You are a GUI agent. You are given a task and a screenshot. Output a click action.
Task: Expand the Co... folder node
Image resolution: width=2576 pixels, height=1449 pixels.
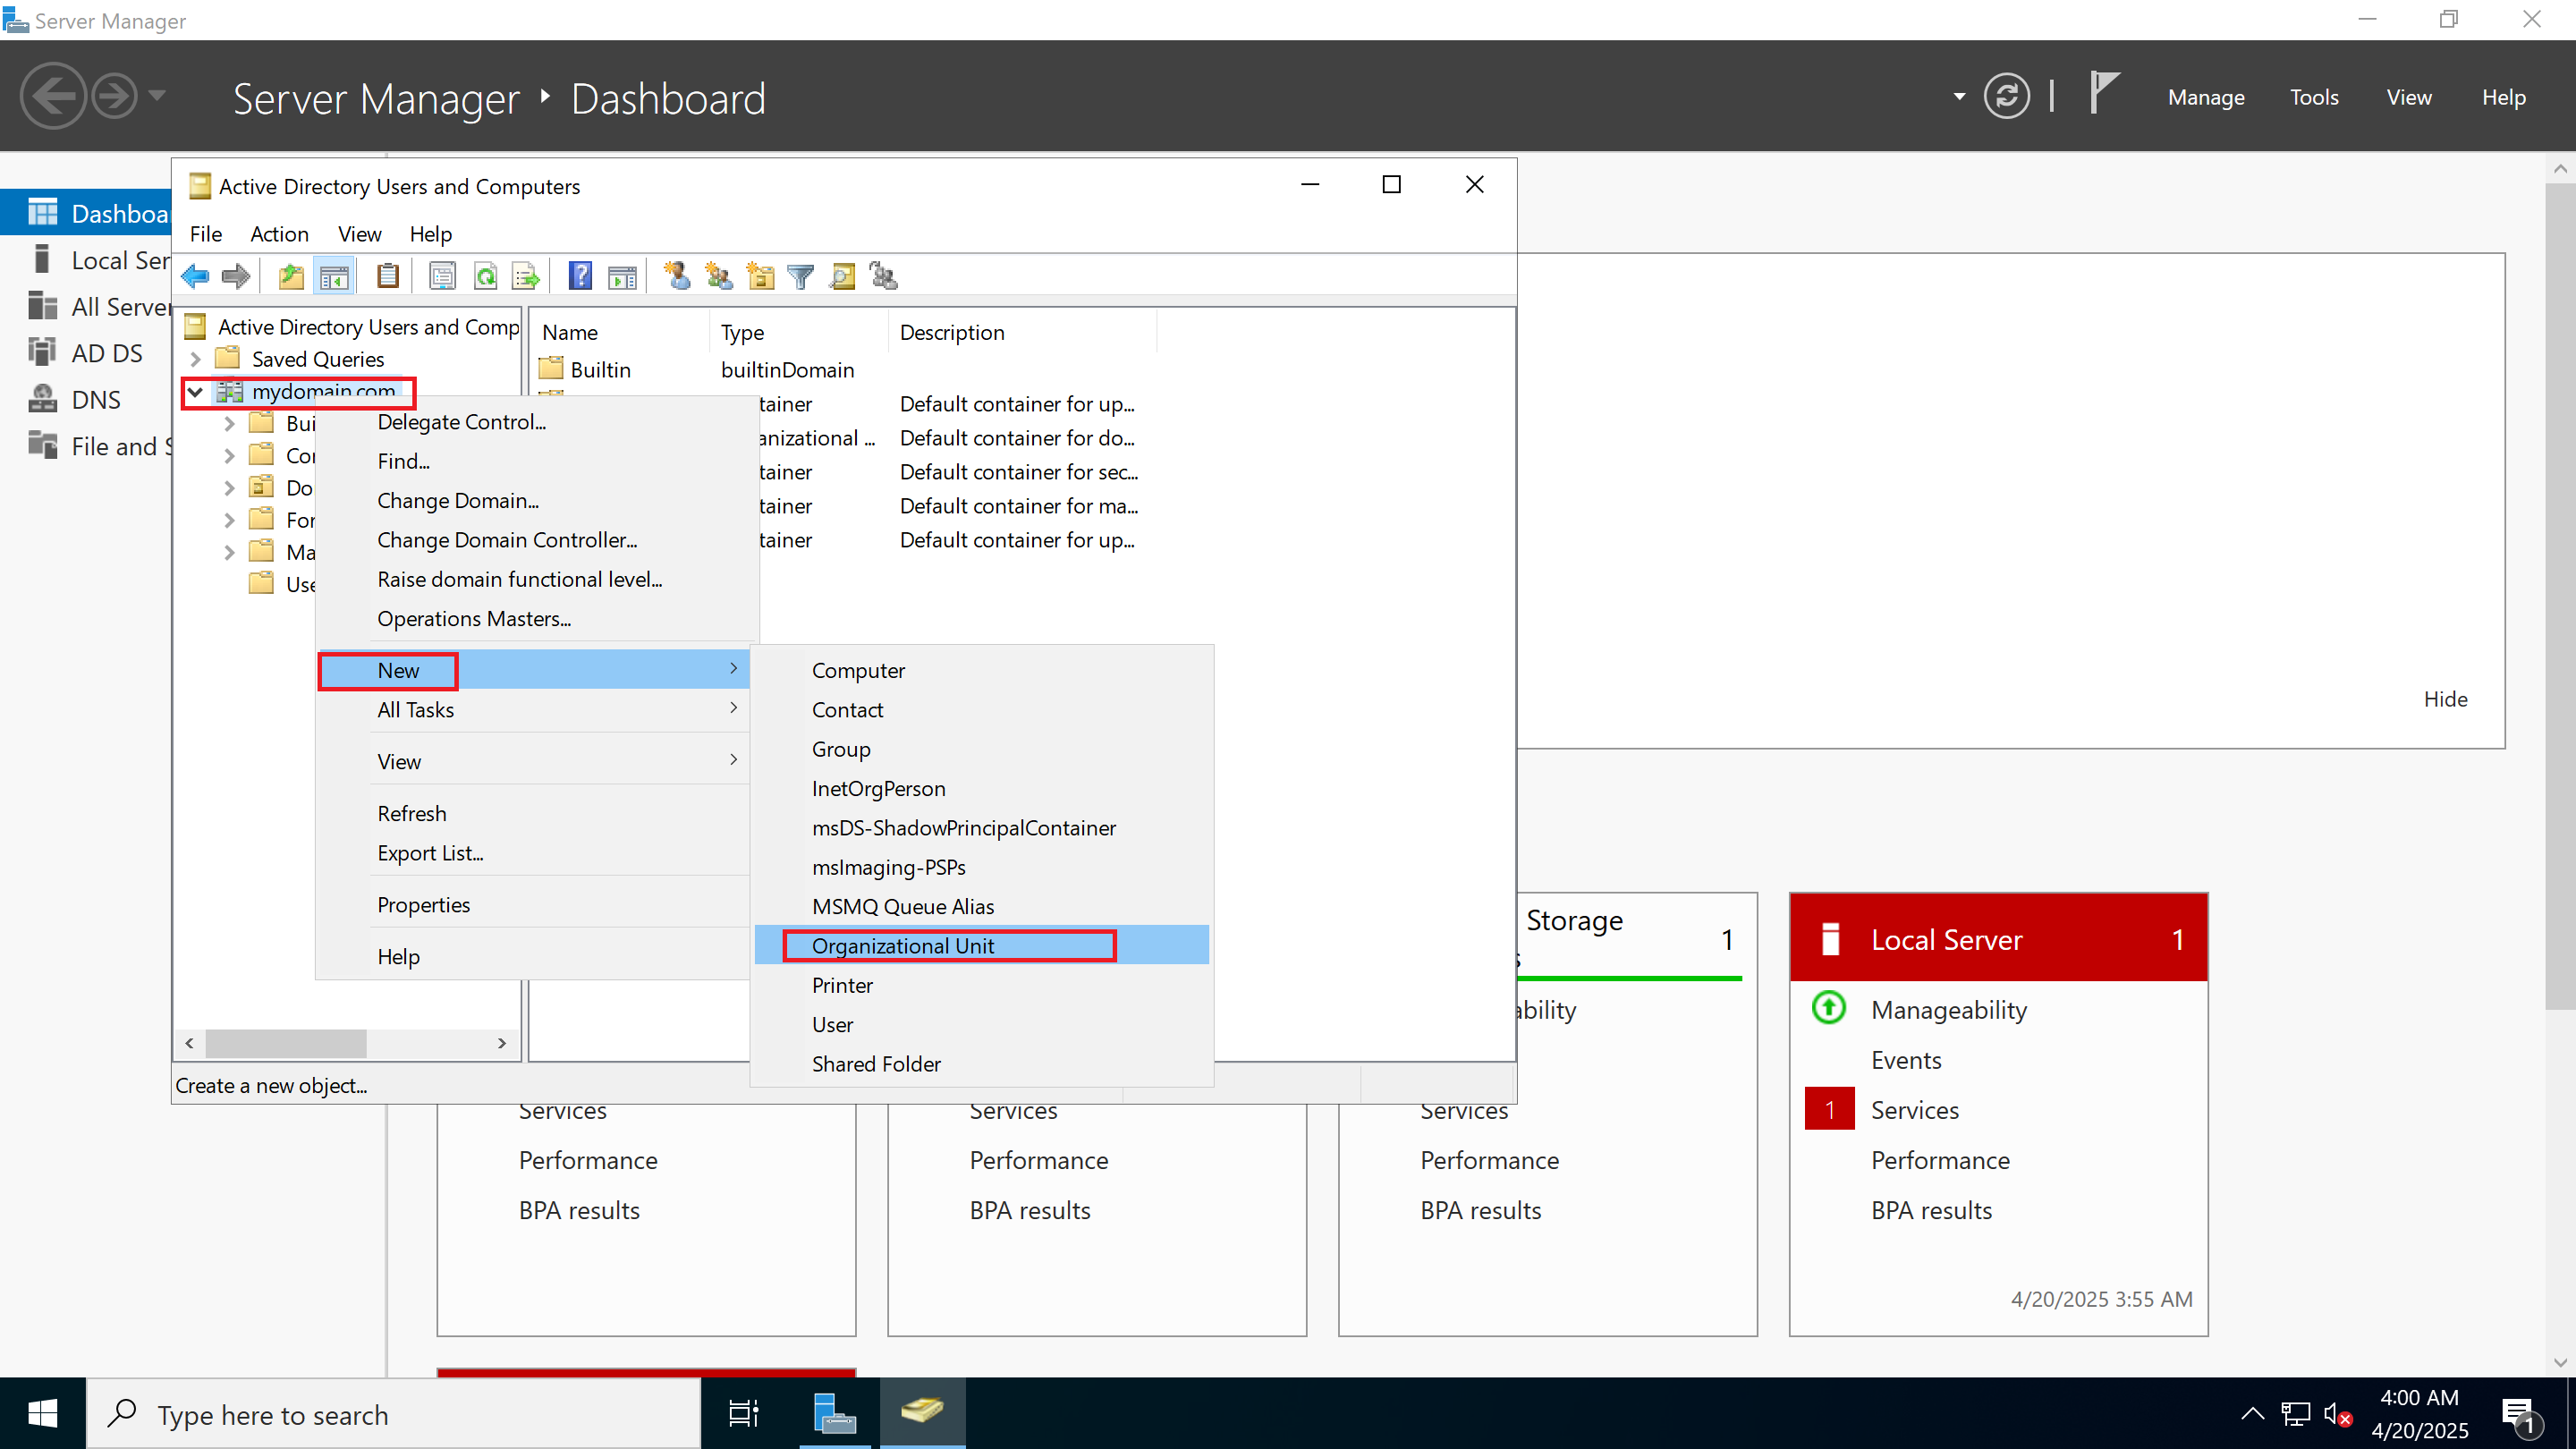230,456
